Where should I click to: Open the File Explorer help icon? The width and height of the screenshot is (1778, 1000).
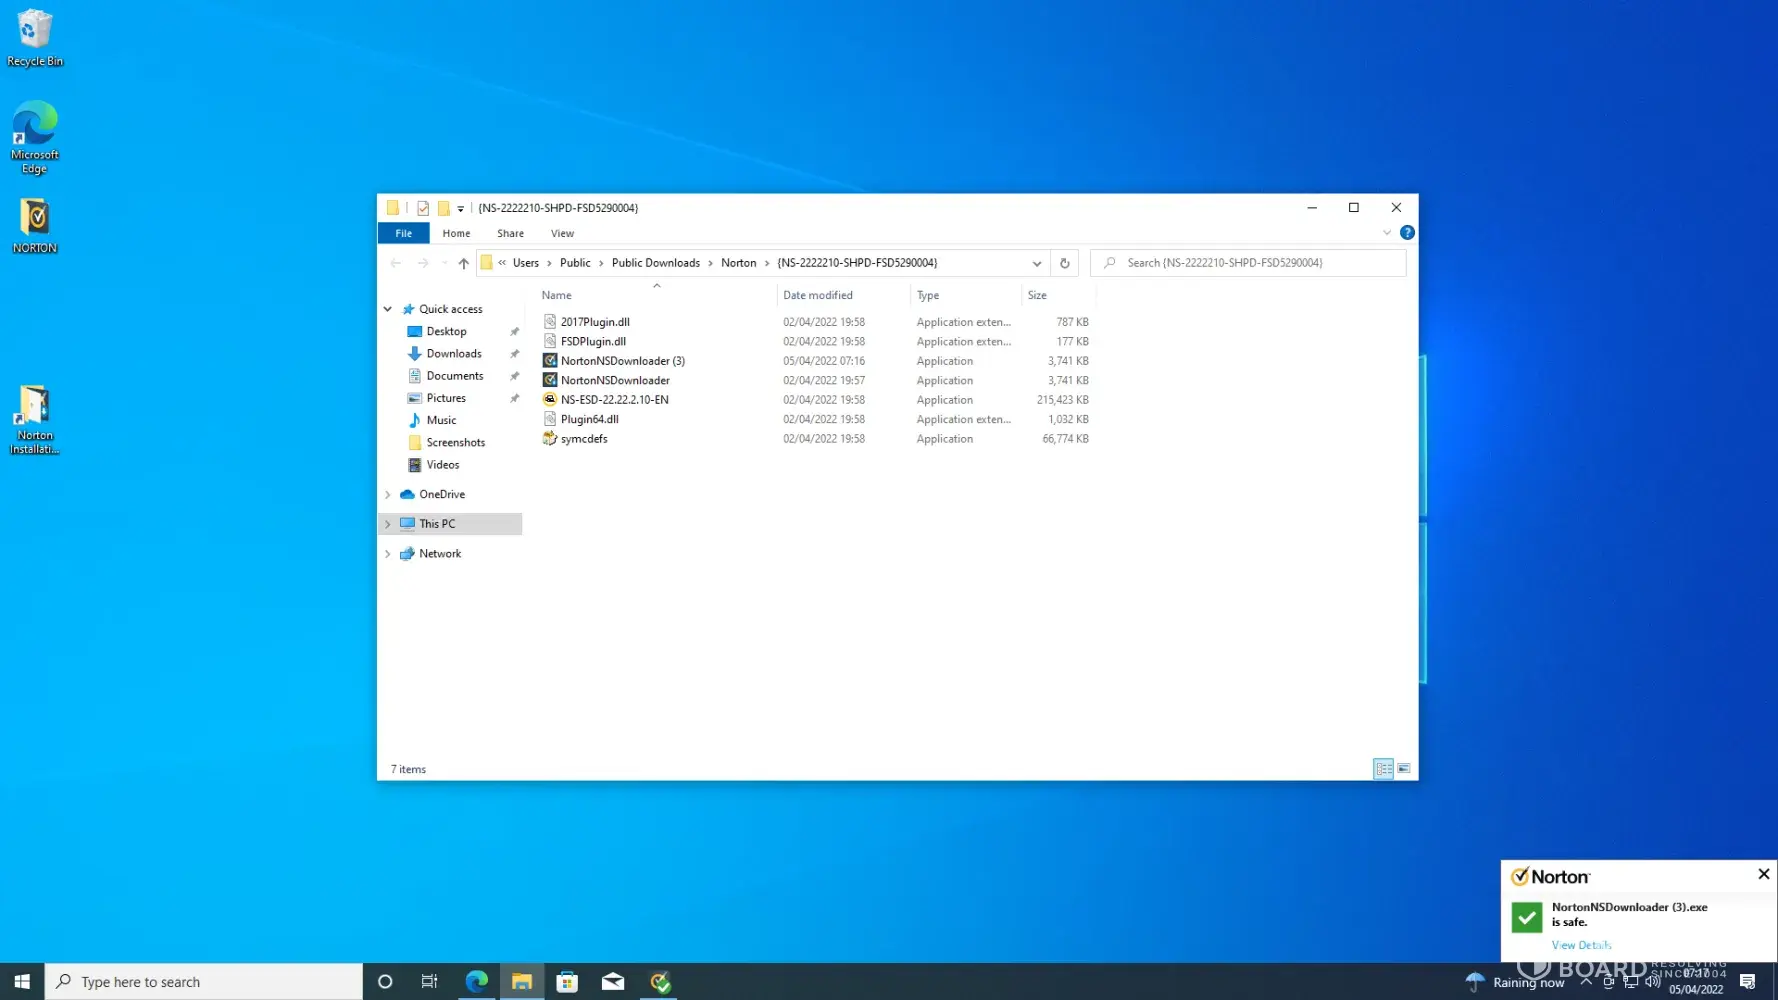1407,233
